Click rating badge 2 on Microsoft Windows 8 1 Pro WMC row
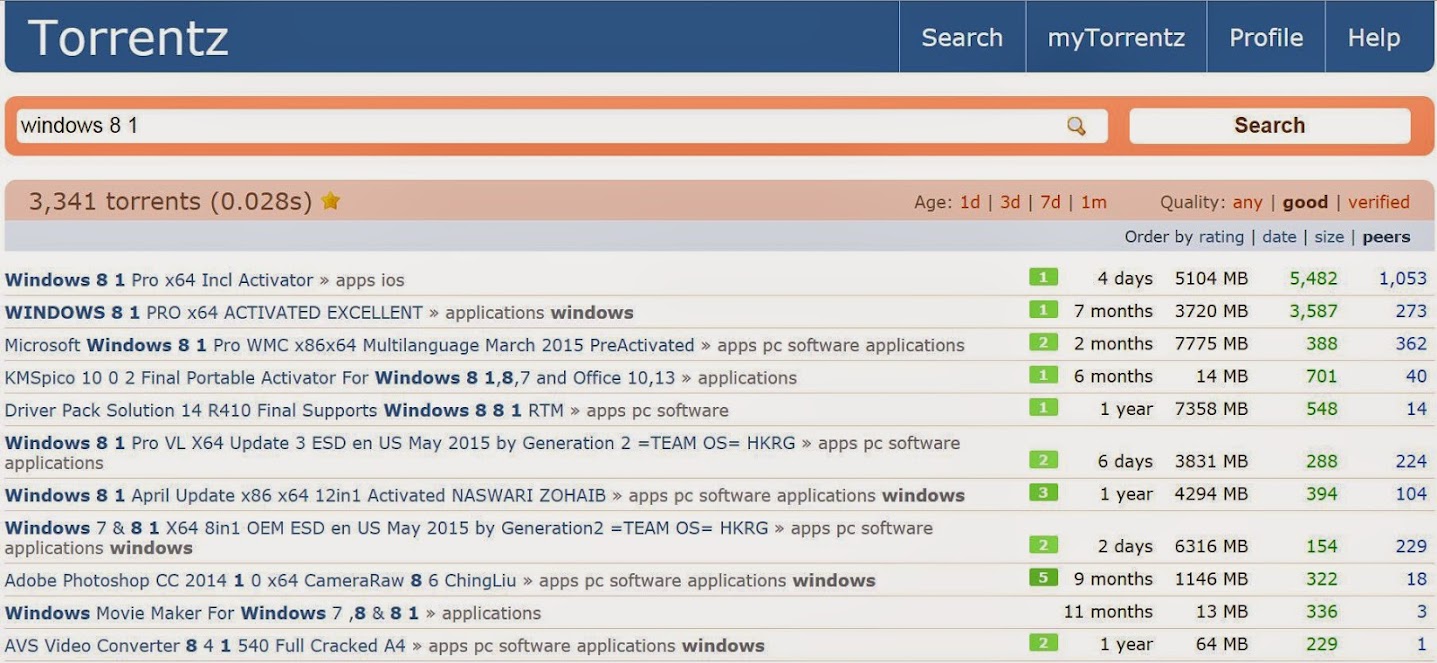This screenshot has width=1437, height=663. (1043, 343)
